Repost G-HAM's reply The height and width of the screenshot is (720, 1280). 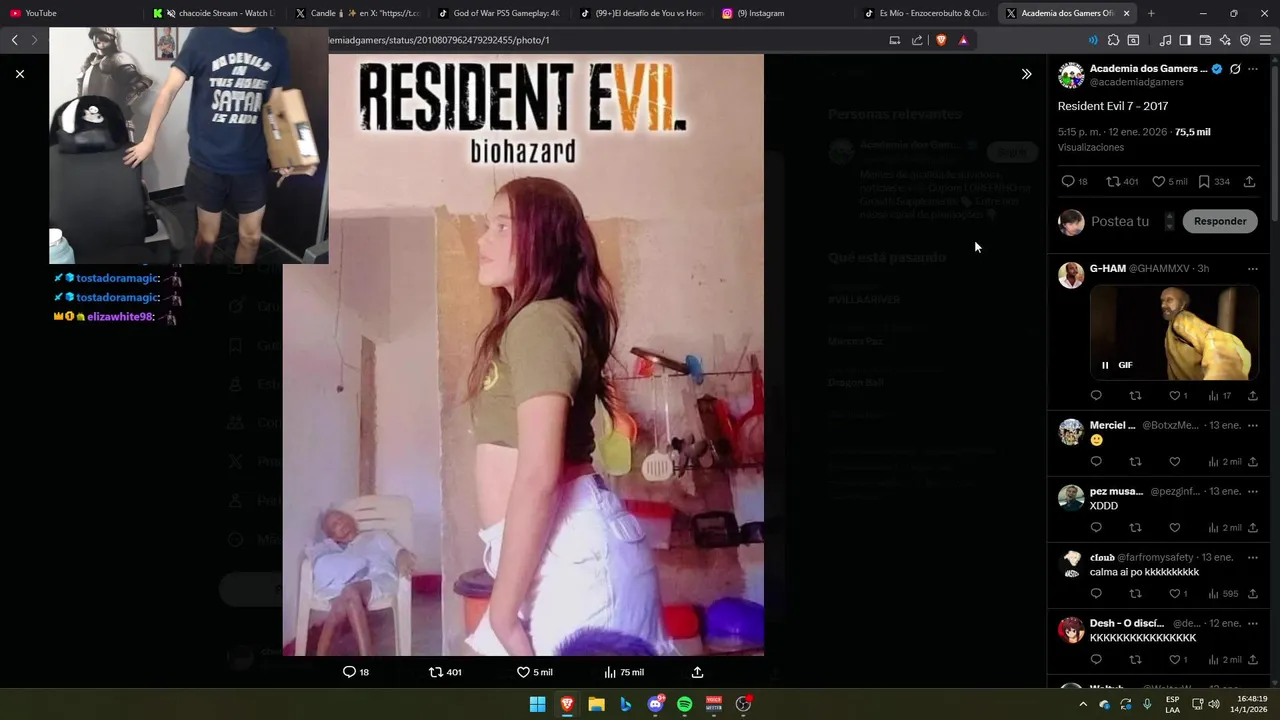pos(1135,396)
